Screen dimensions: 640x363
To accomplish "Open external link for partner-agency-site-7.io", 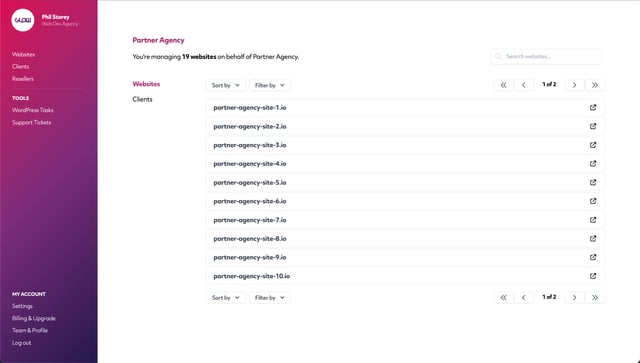I will coord(593,220).
